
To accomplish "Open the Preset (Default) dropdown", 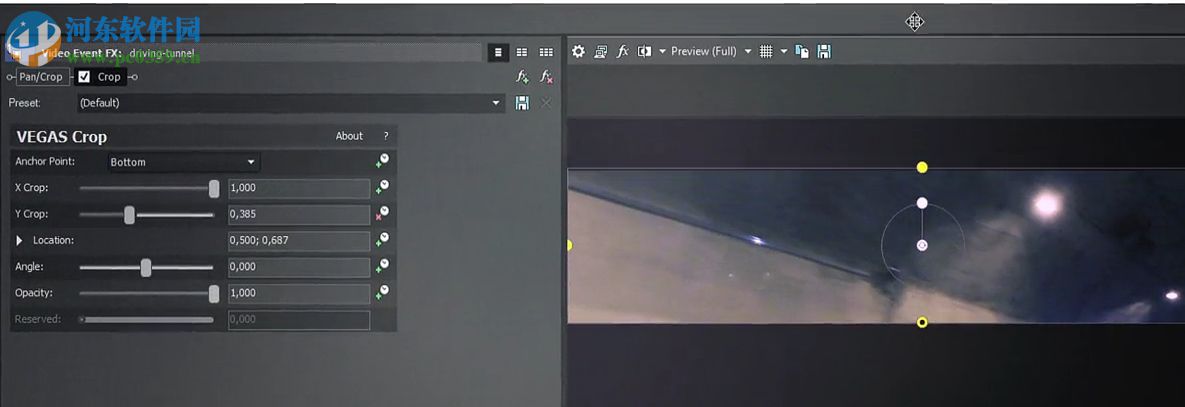I will tap(290, 103).
